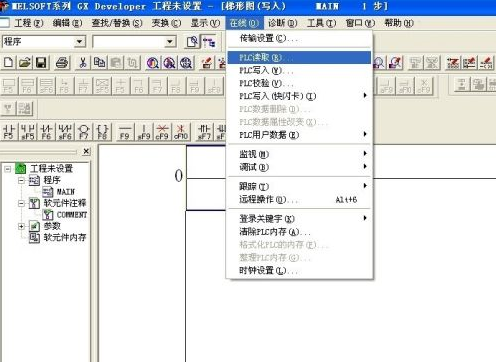This screenshot has height=362, width=496.
Task: Collapse the 程序 tree node
Action: coord(21,180)
